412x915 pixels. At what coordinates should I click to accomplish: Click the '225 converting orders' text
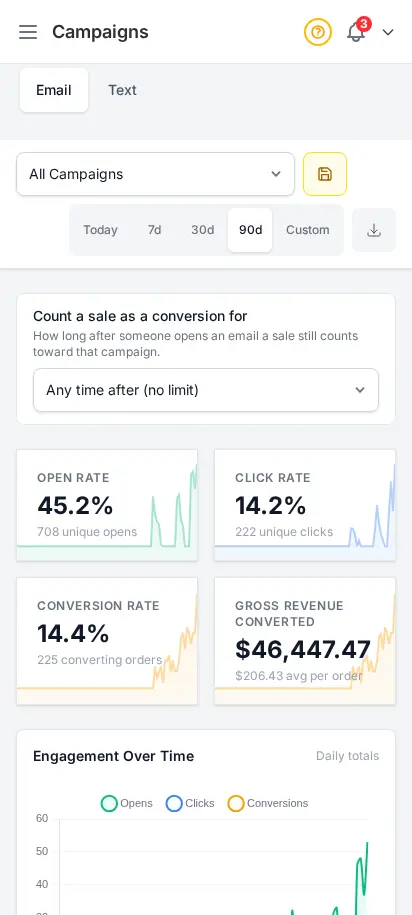100,660
